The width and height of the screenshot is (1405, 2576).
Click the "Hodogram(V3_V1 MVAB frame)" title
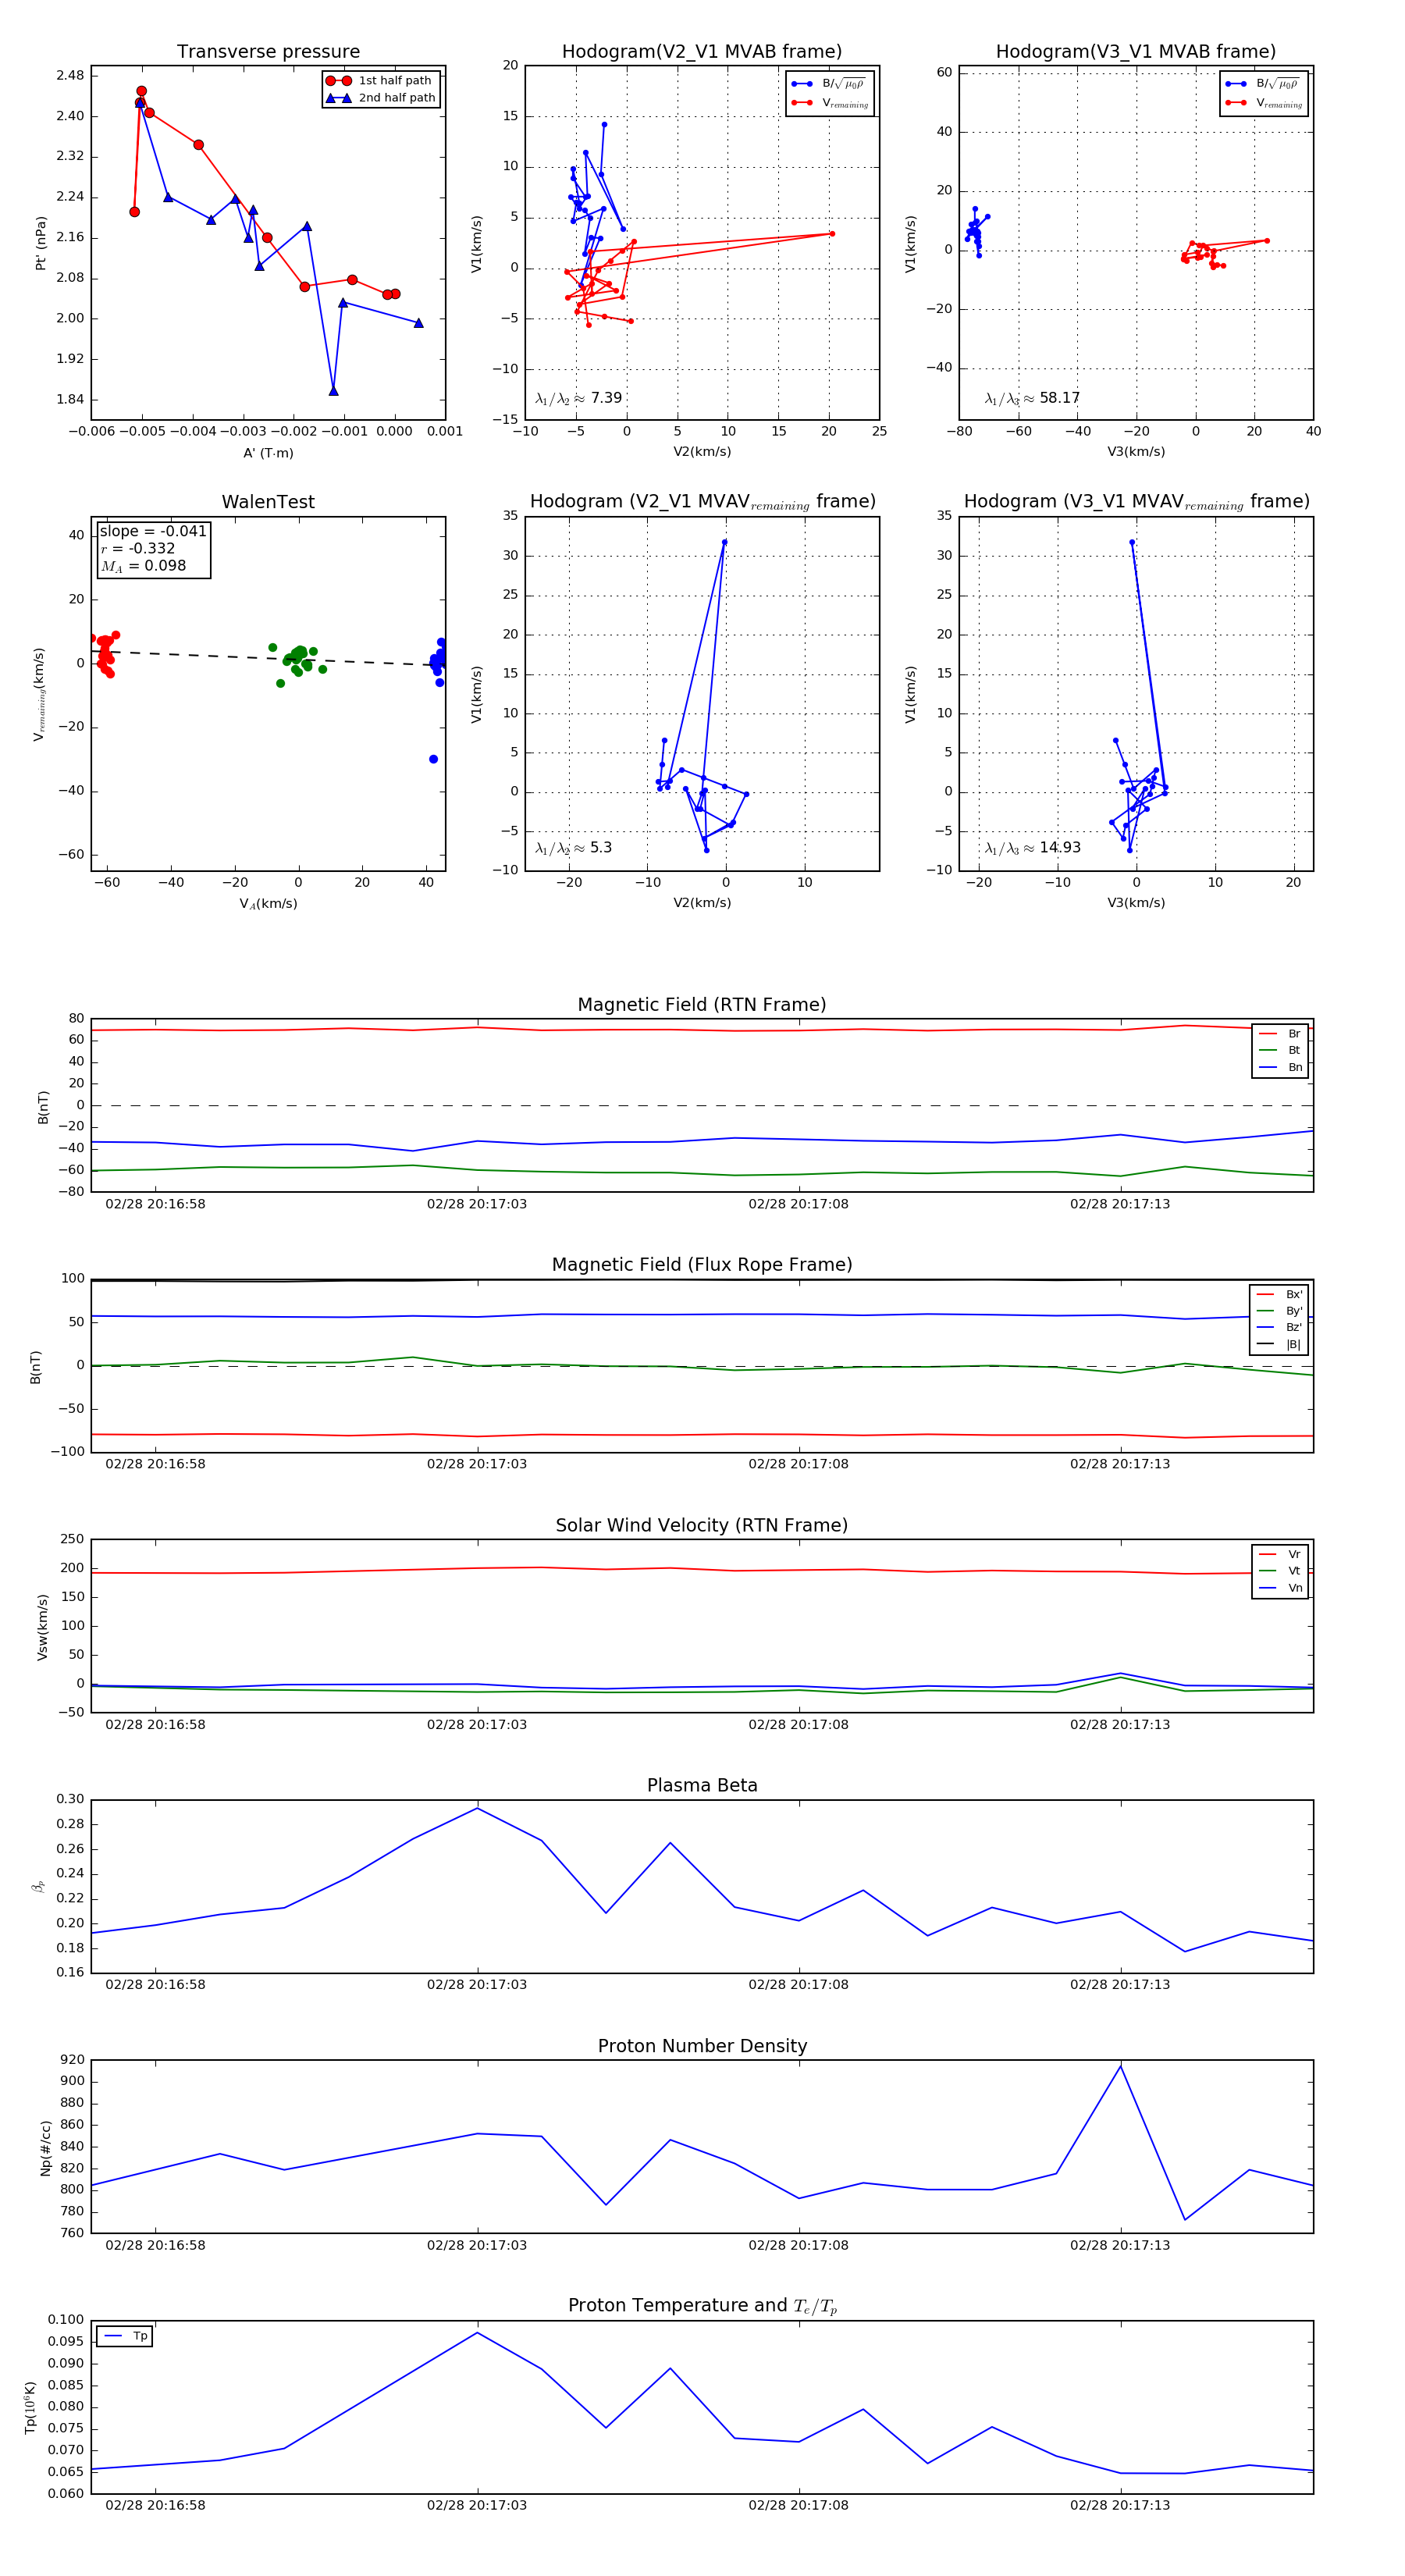point(1136,52)
